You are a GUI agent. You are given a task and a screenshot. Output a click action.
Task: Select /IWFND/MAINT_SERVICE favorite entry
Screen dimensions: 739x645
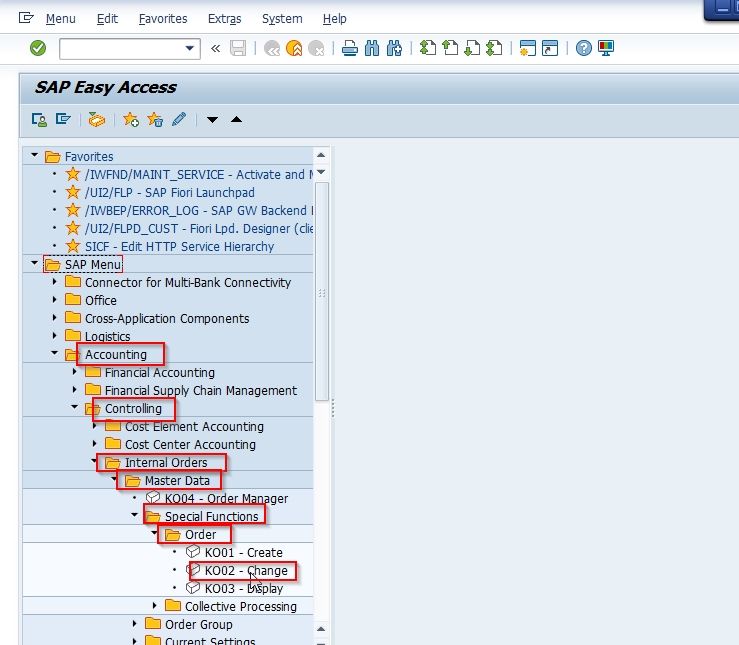pos(198,175)
